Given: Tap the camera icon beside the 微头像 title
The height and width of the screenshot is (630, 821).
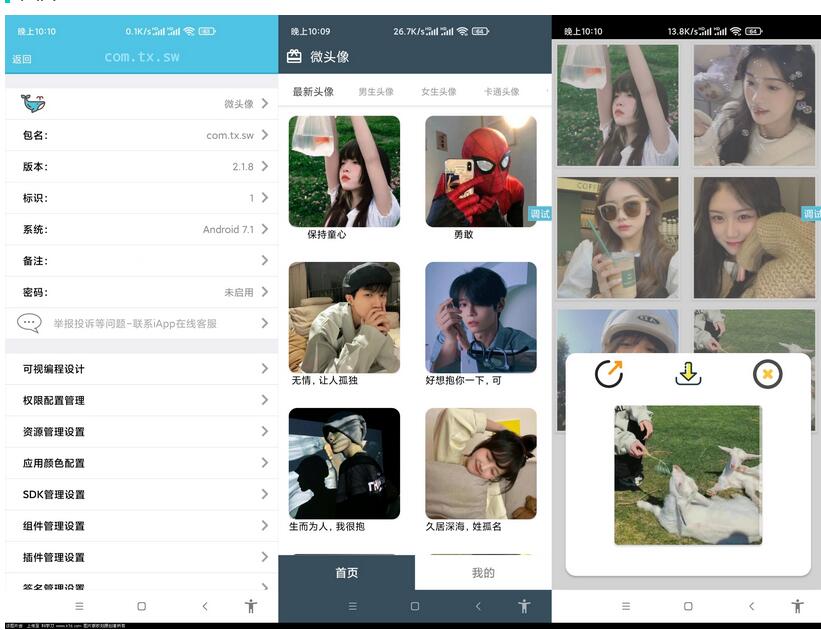Looking at the screenshot, I should pyautogui.click(x=293, y=55).
